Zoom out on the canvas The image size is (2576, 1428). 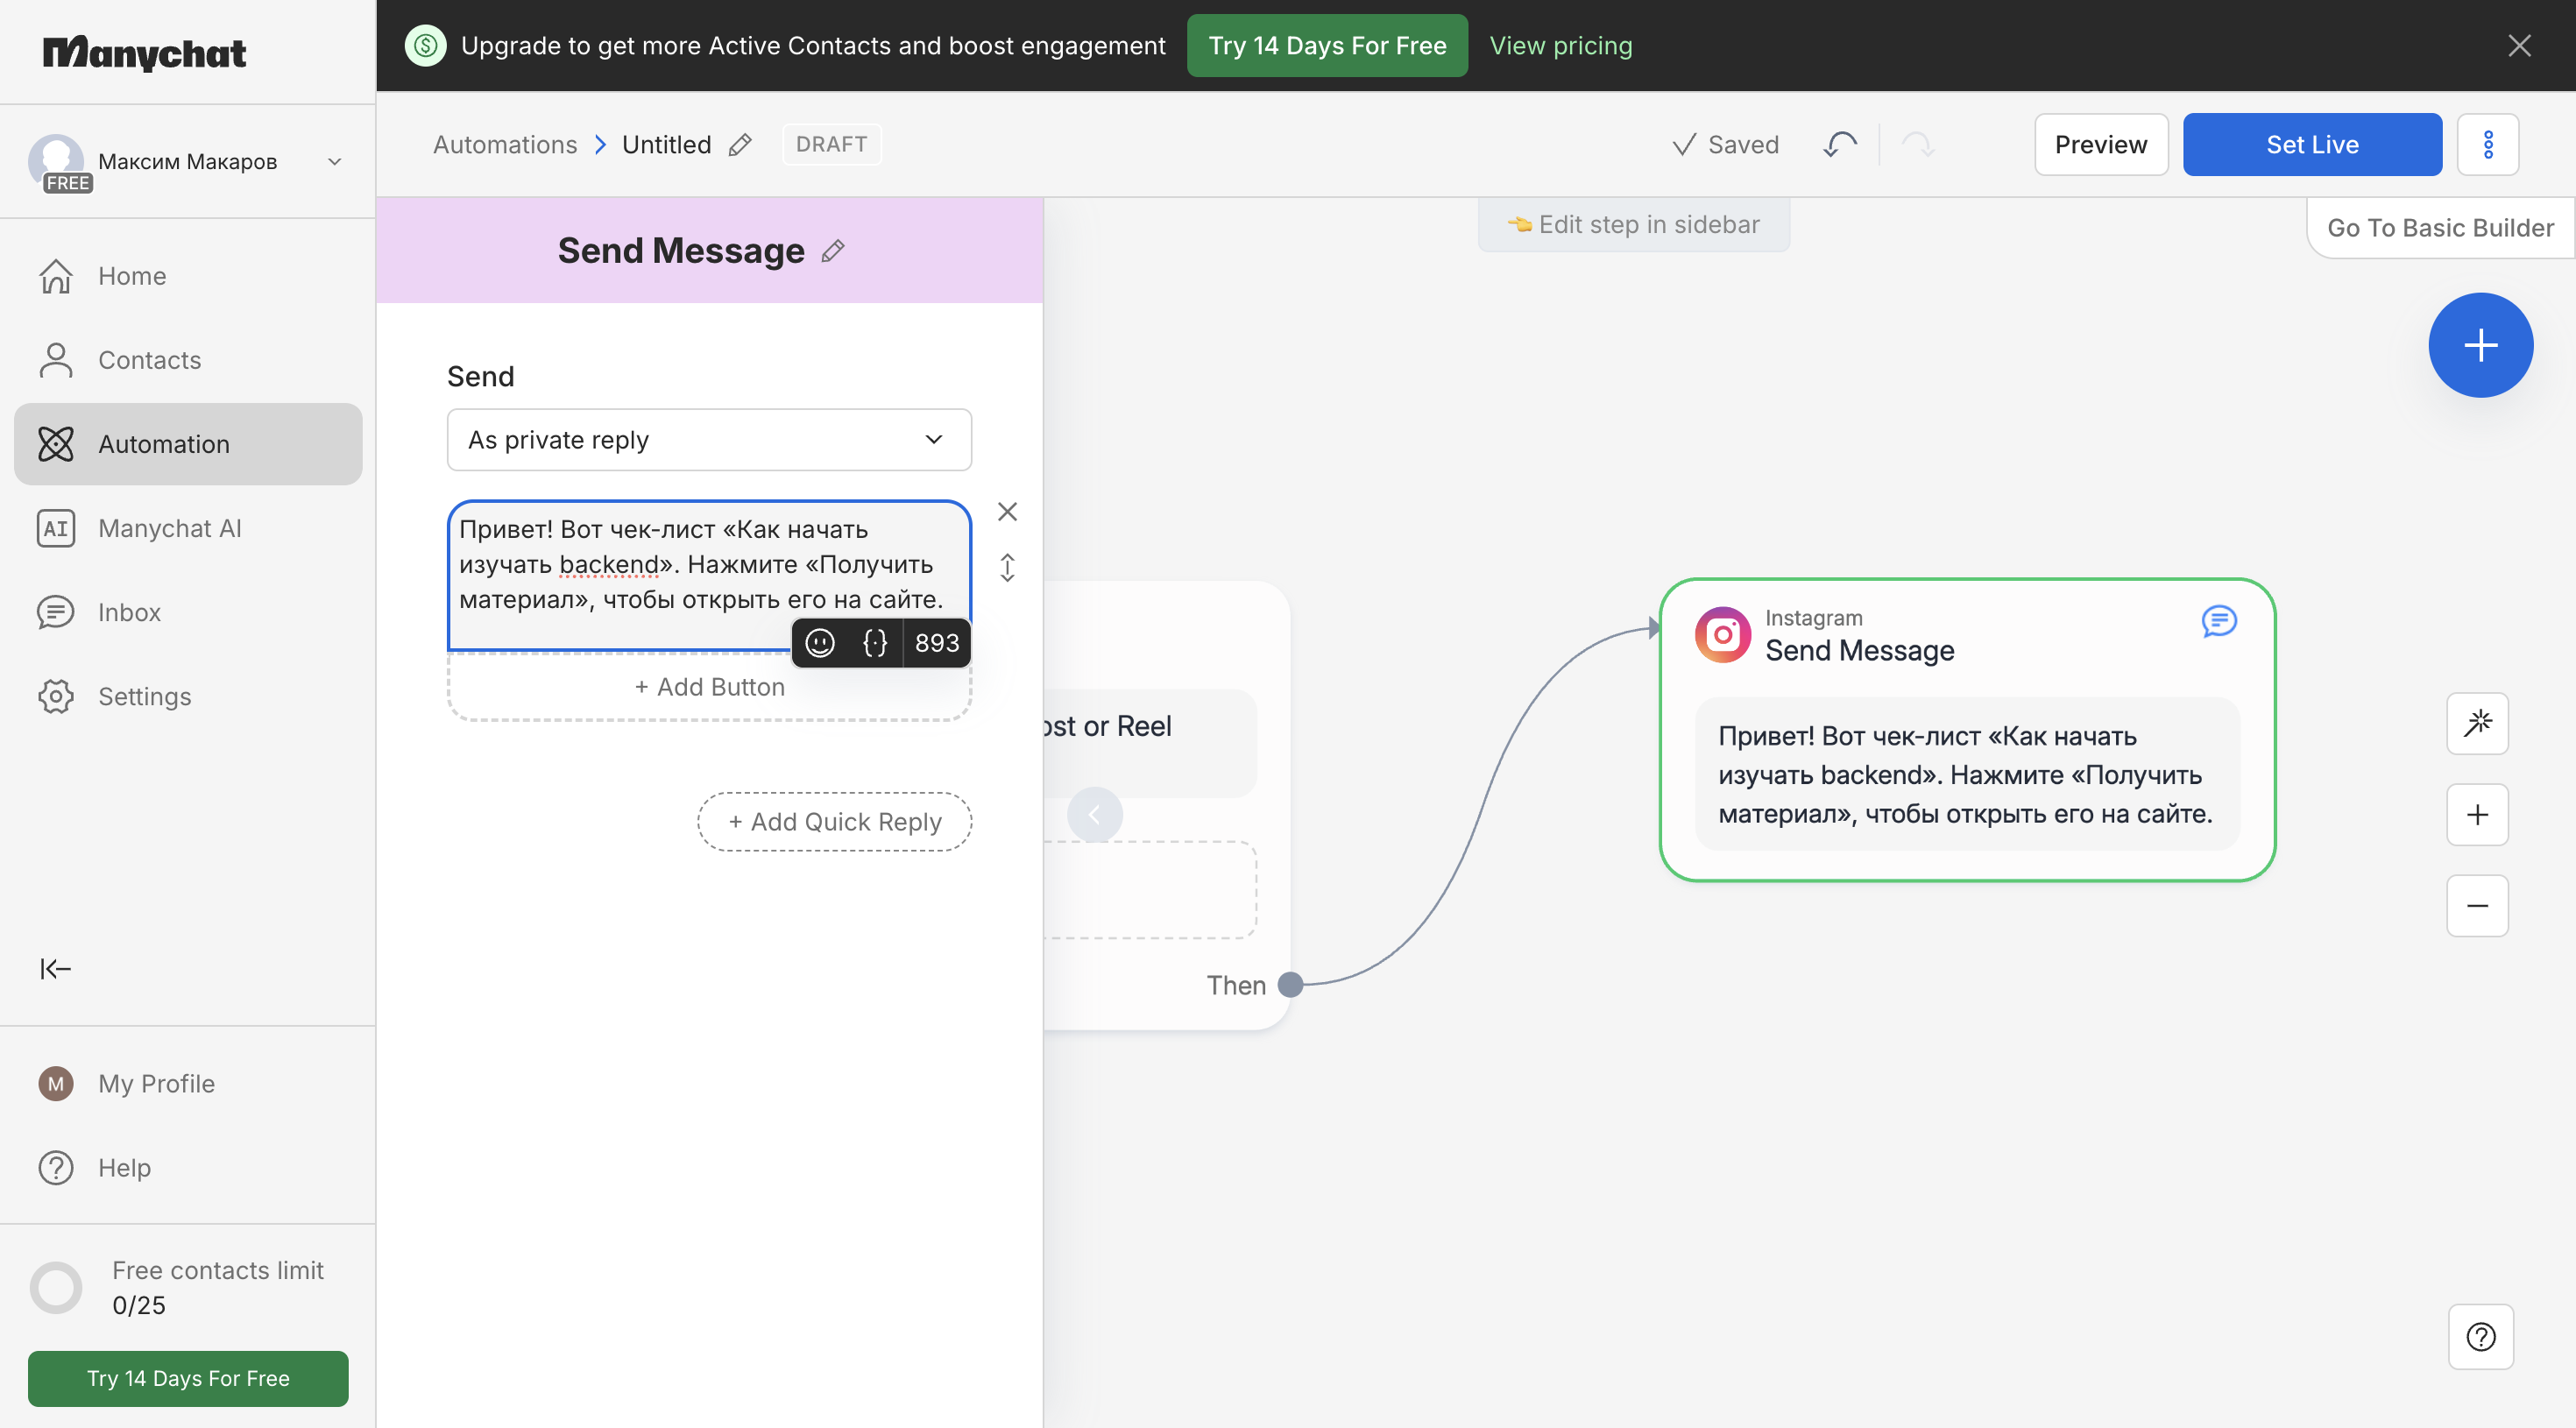click(x=2477, y=906)
